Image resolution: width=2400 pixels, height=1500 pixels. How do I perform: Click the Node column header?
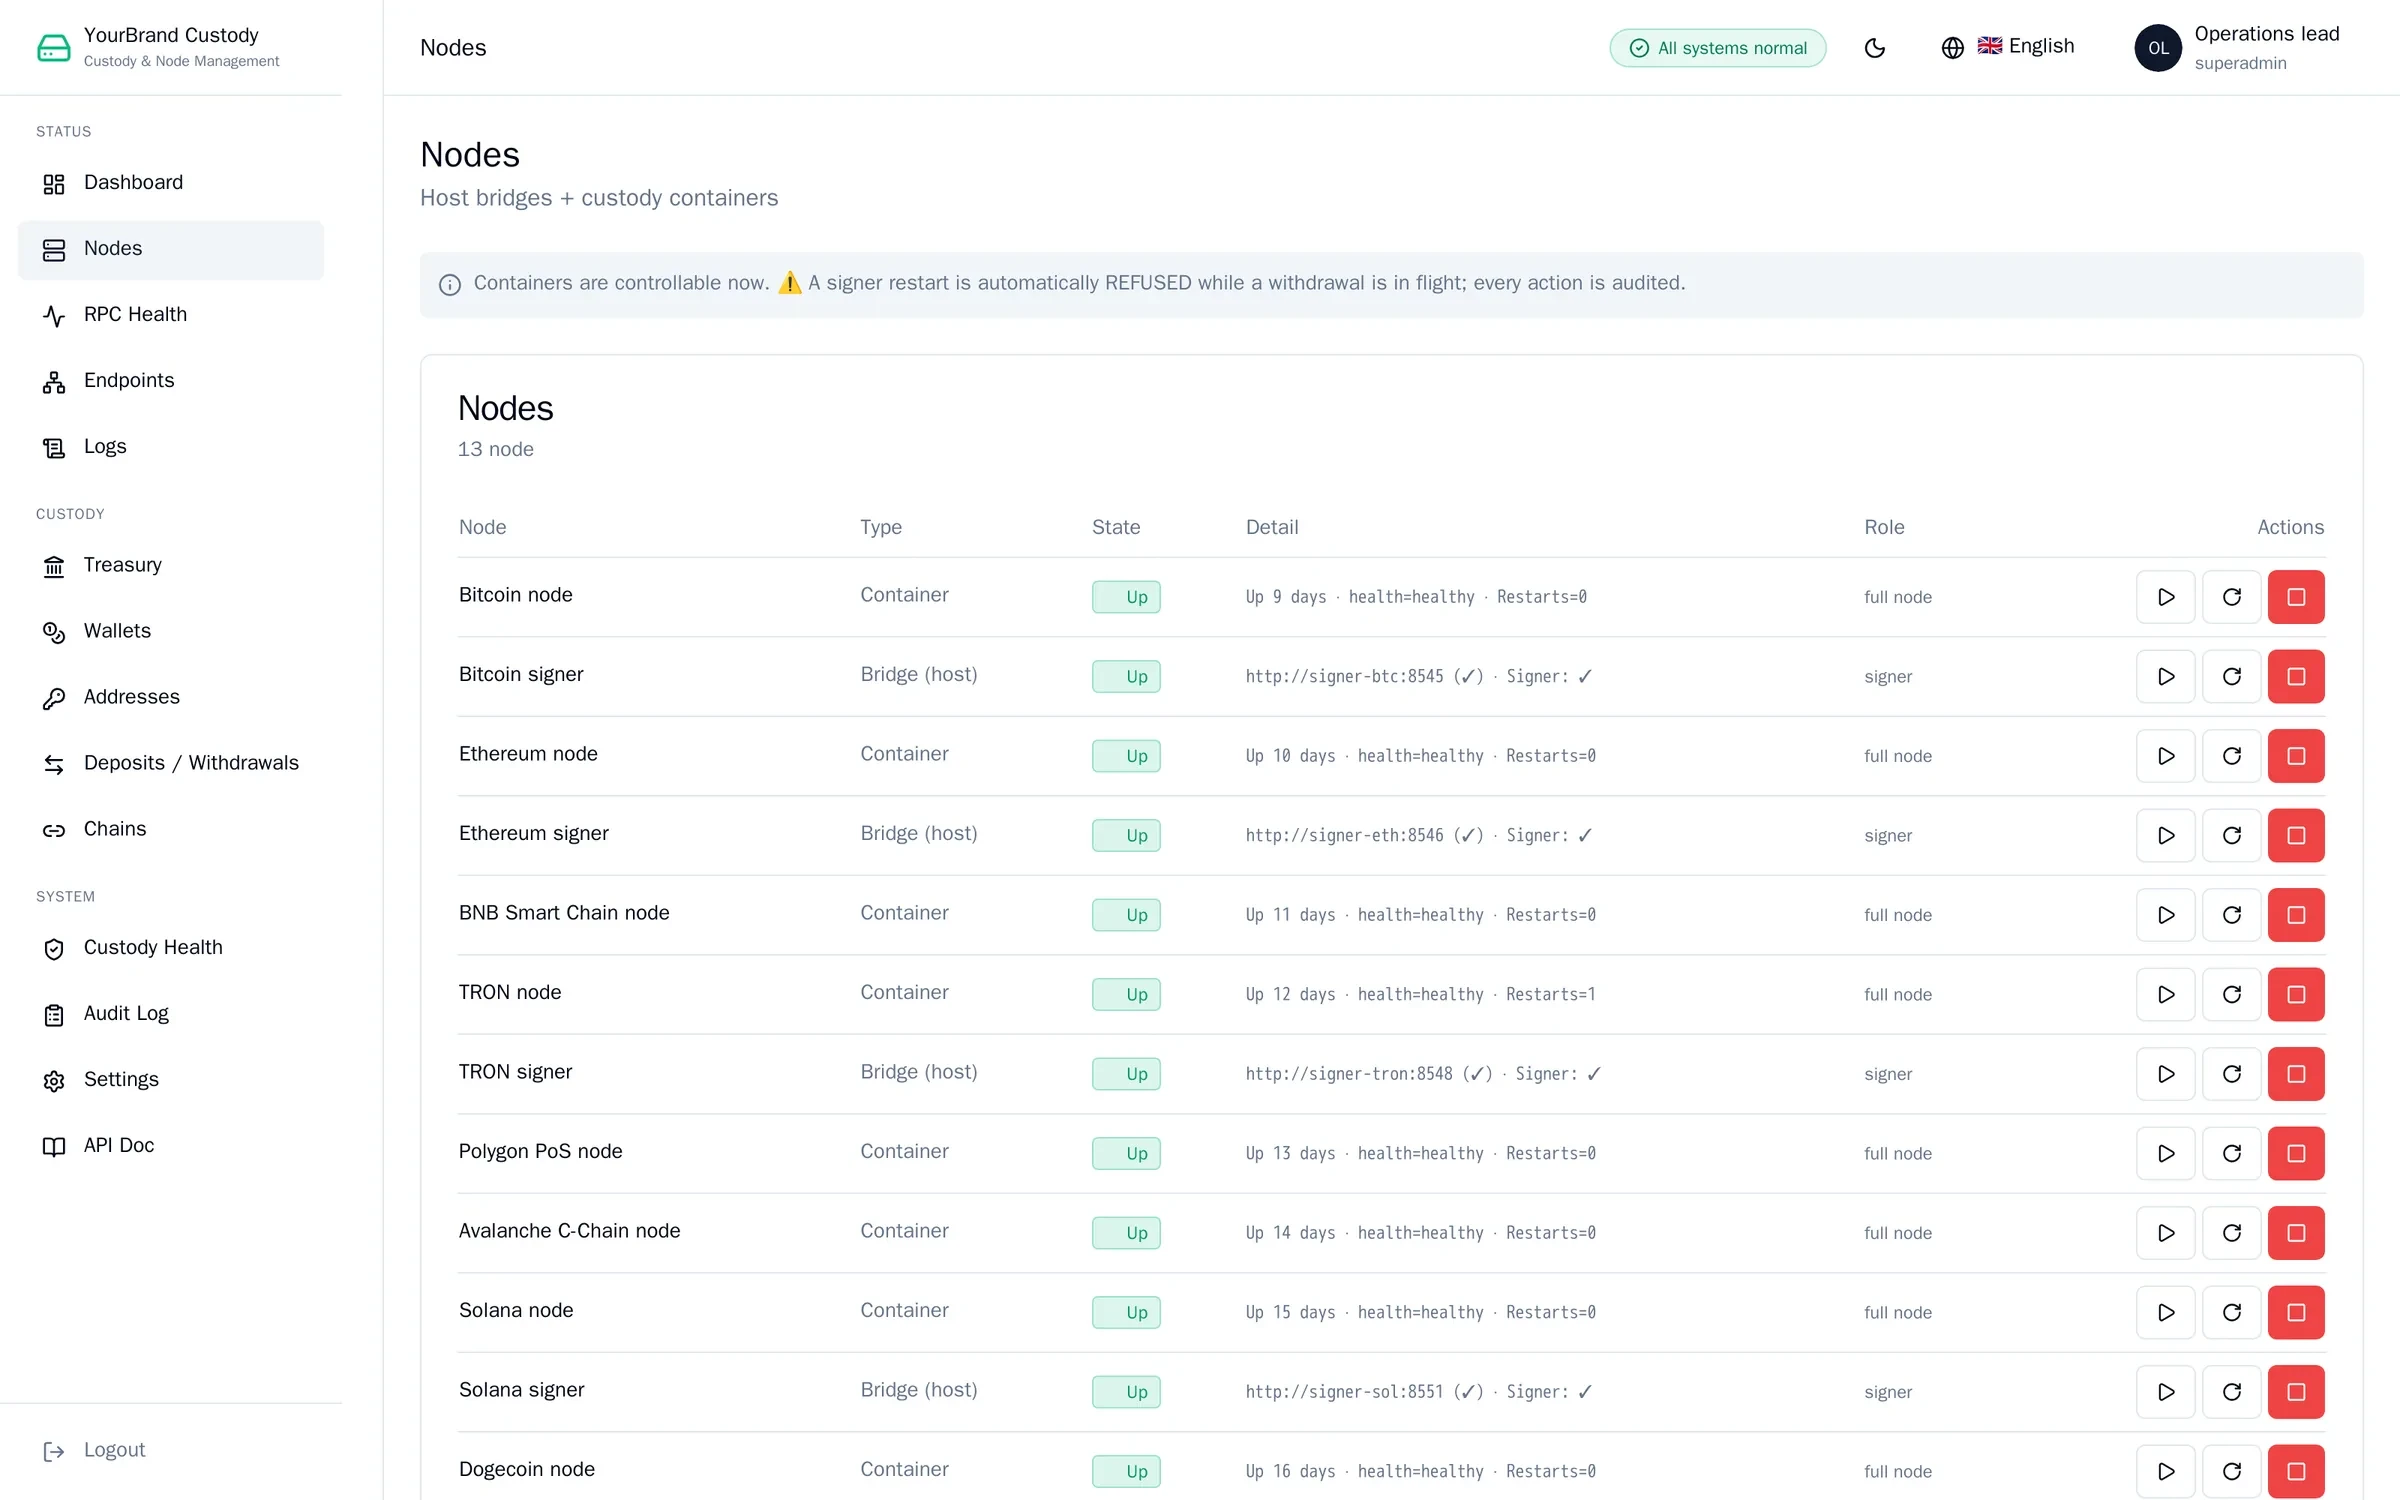[x=482, y=527]
